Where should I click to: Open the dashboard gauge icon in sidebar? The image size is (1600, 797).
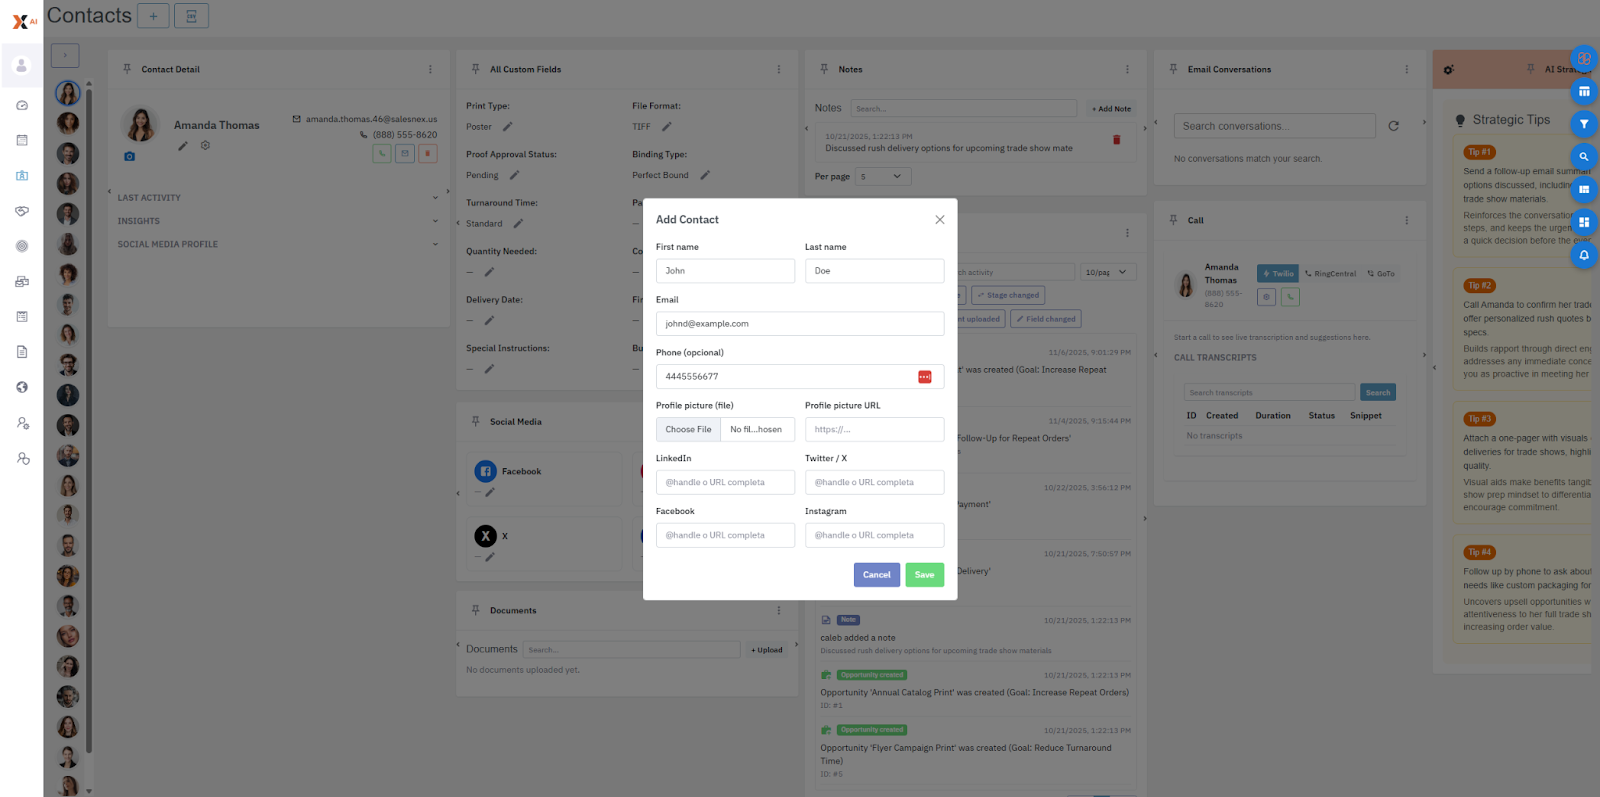coord(22,105)
